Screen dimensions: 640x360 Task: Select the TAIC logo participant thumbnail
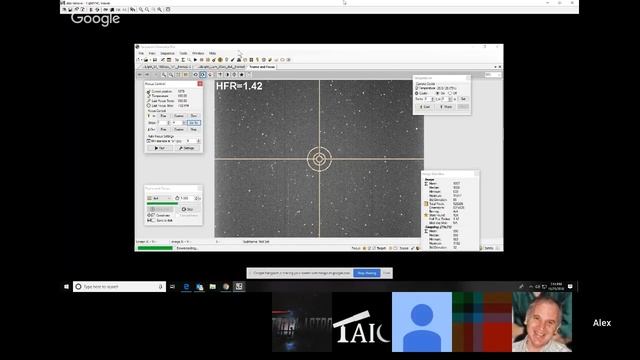click(x=362, y=322)
